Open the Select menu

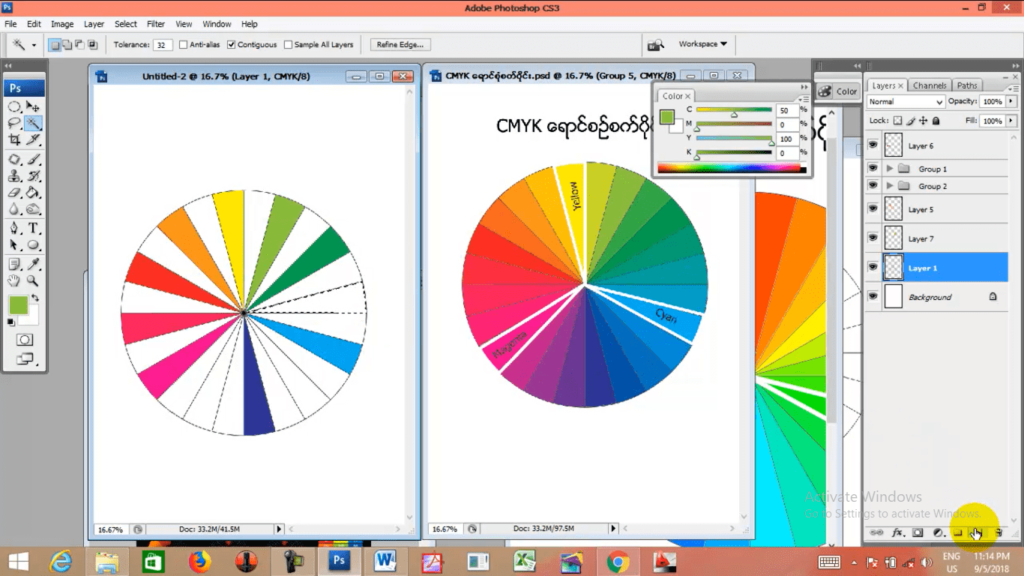125,24
